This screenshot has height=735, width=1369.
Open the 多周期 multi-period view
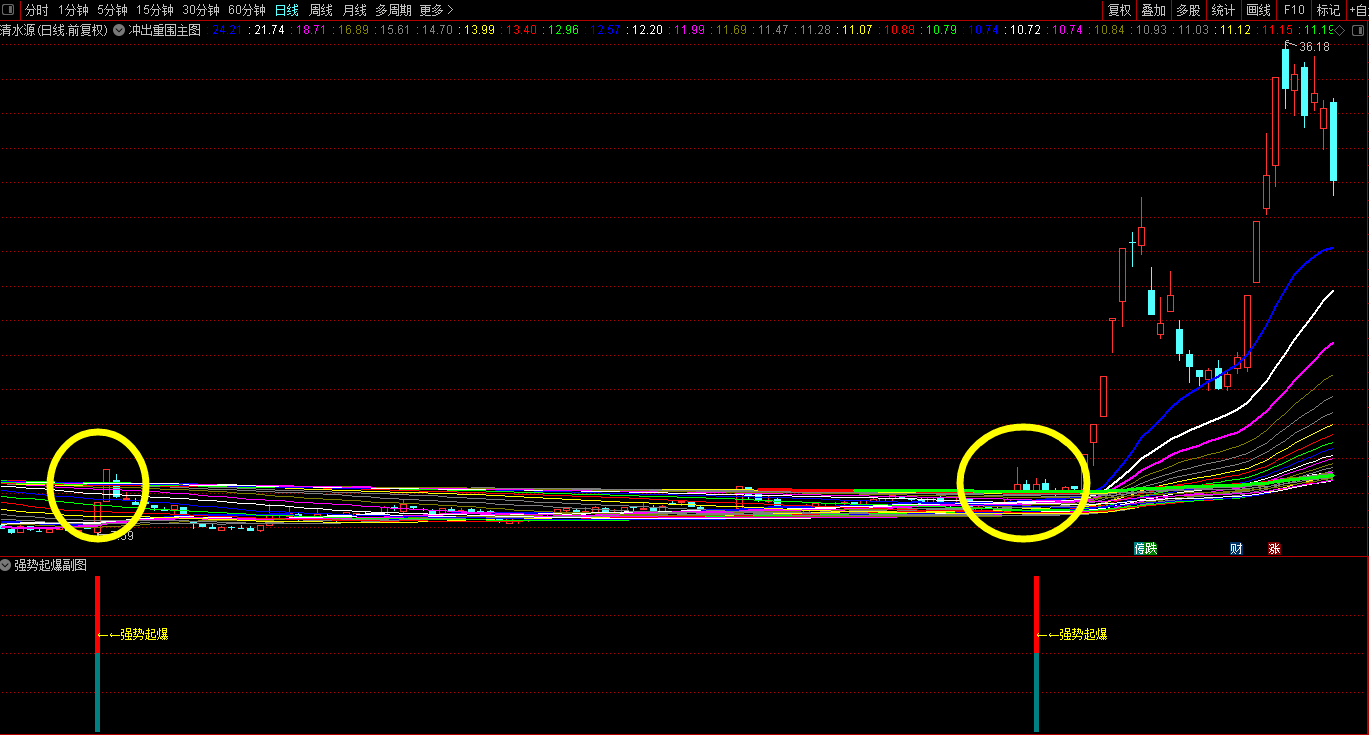[393, 10]
